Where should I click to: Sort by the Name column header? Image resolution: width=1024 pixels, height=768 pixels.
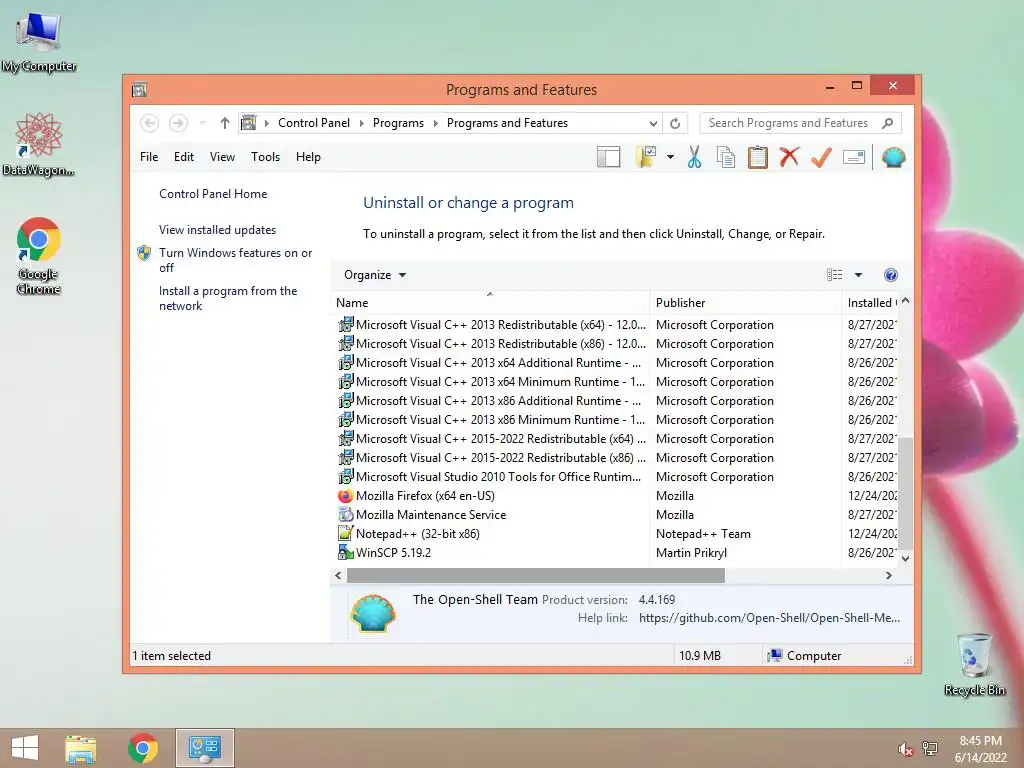(490, 302)
